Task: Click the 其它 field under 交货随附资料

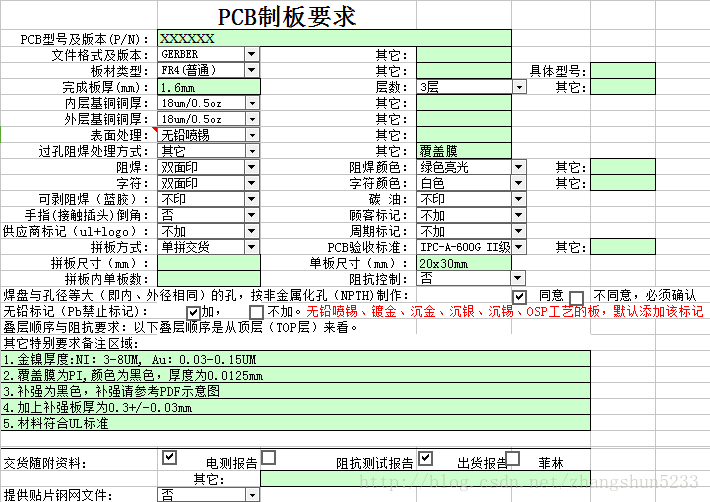Action: point(426,479)
